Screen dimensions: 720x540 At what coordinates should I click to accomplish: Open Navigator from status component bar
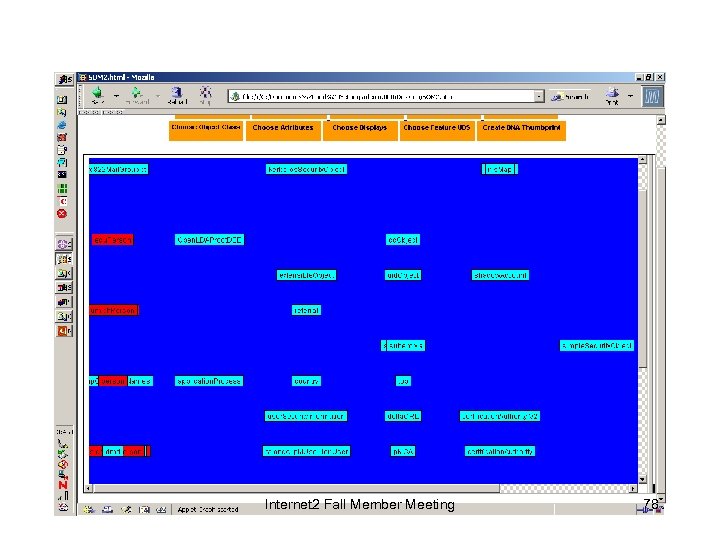point(89,509)
